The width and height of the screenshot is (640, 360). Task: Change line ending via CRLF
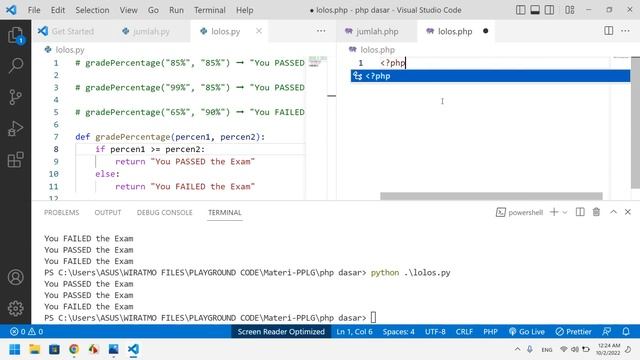coord(464,331)
